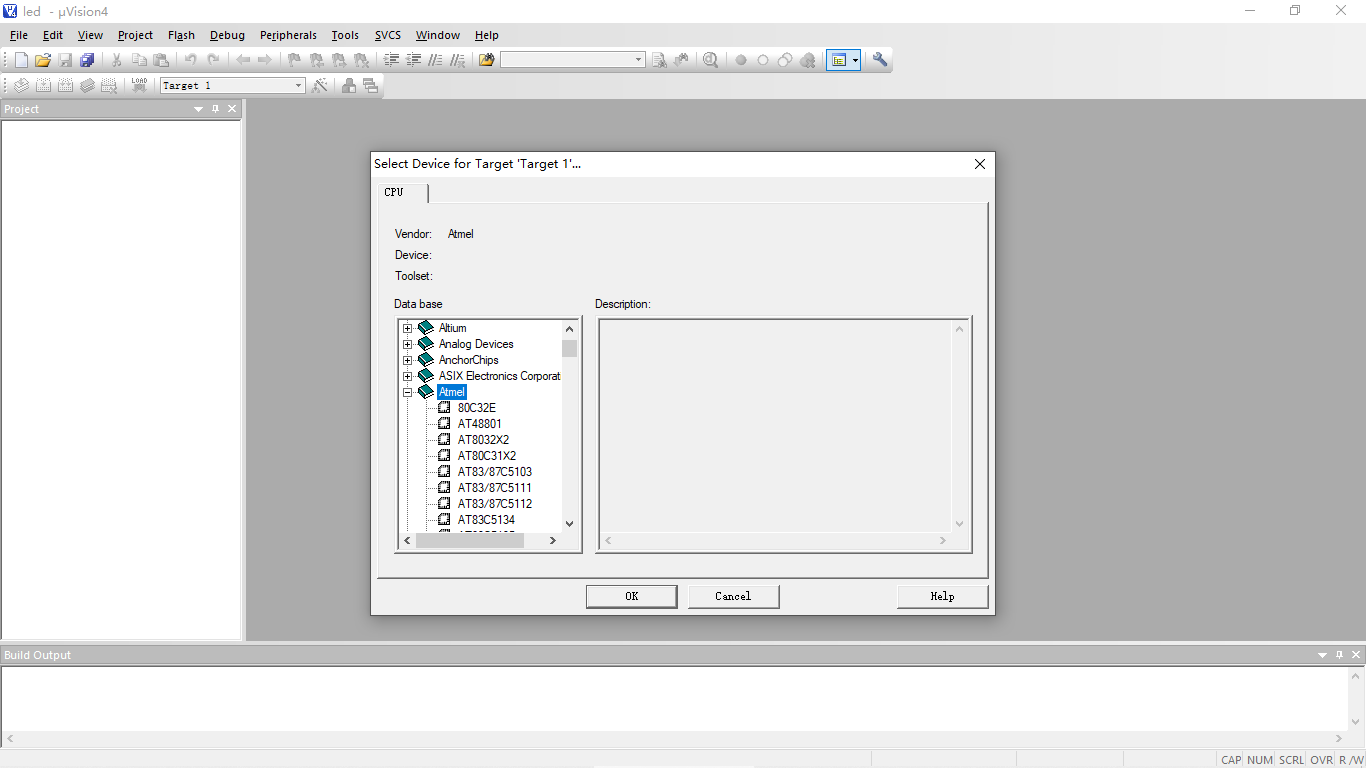Click the Redo arrow icon
This screenshot has width=1366, height=768.
coord(213,60)
